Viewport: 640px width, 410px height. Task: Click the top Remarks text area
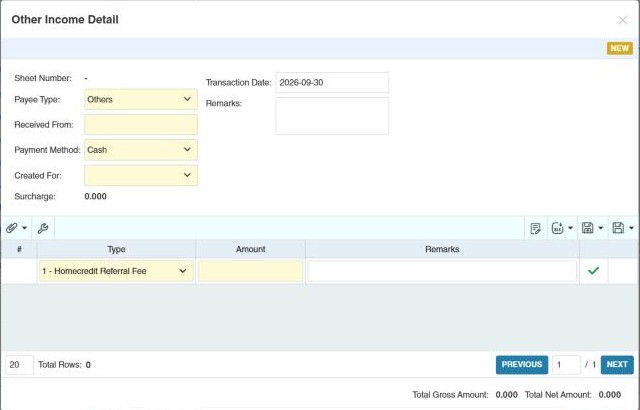pos(332,116)
